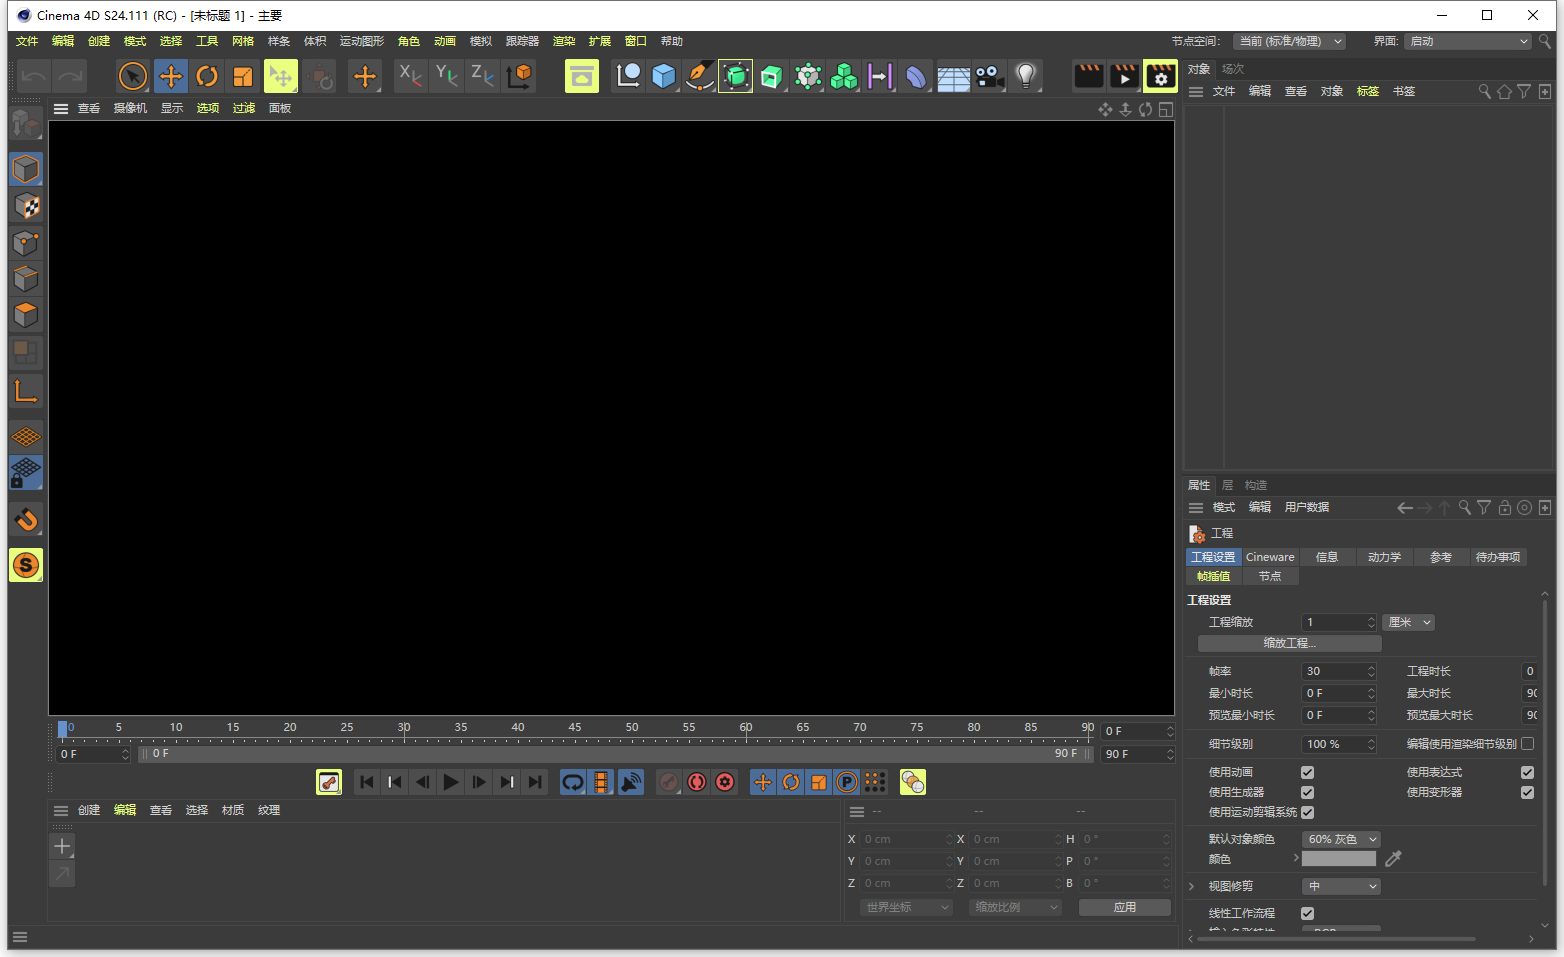
Task: Enable the Axis mode icon
Action: pyautogui.click(x=26, y=390)
